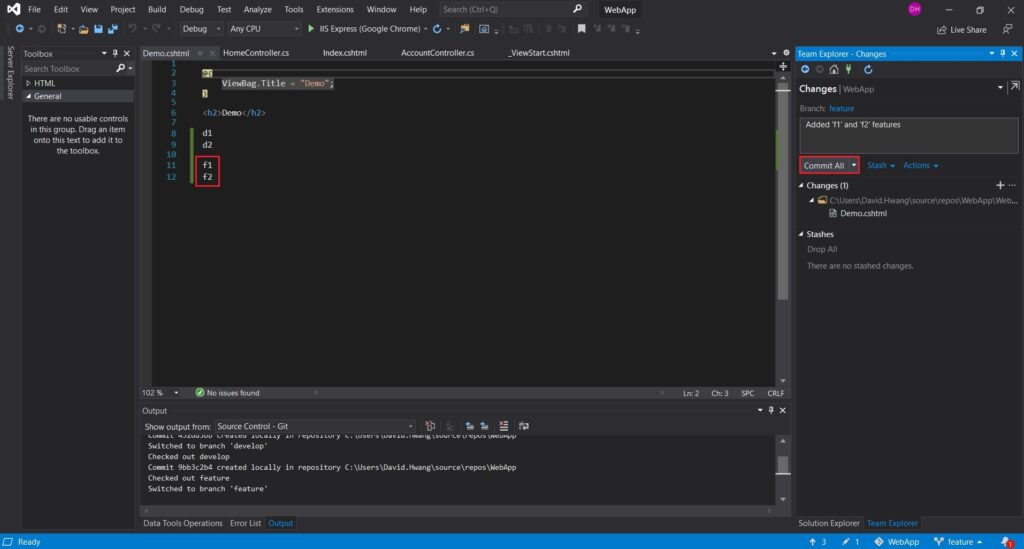The image size is (1024, 549).
Task: Expand the Commit All dropdown arrow
Action: (854, 165)
